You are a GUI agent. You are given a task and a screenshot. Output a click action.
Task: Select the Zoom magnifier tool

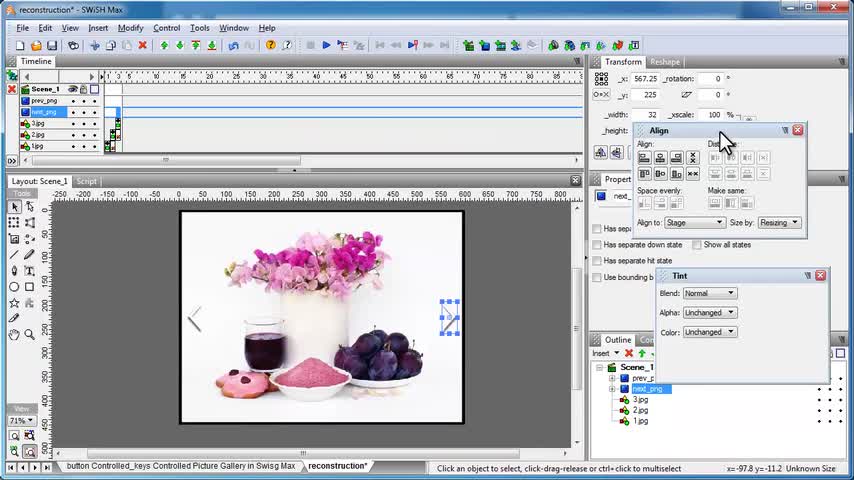pos(29,334)
